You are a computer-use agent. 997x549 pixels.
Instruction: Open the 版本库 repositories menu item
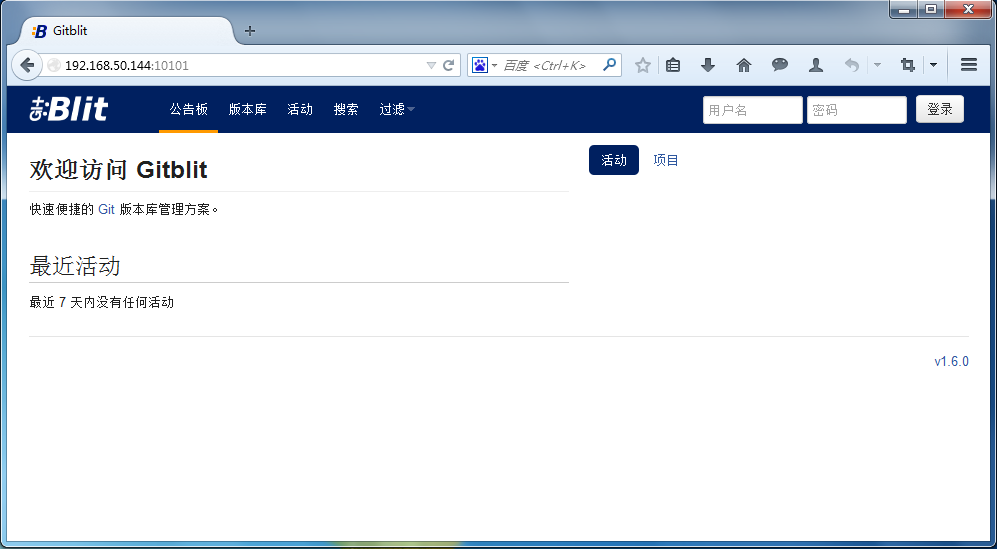(247, 109)
